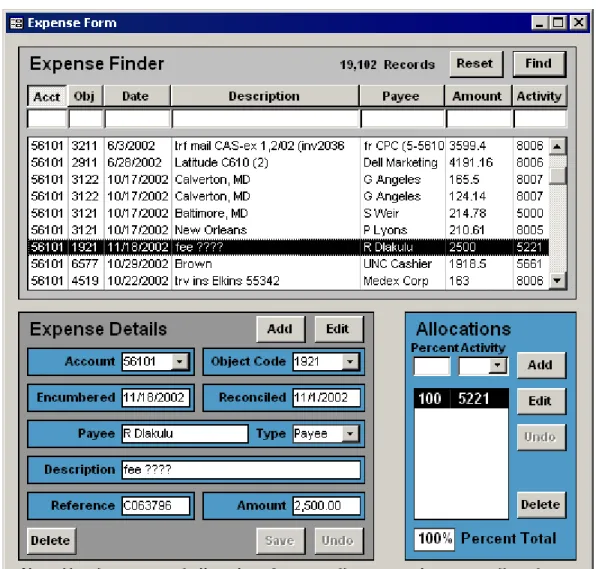Focus the Obj filter input field
This screenshot has width=596, height=569.
(86, 119)
